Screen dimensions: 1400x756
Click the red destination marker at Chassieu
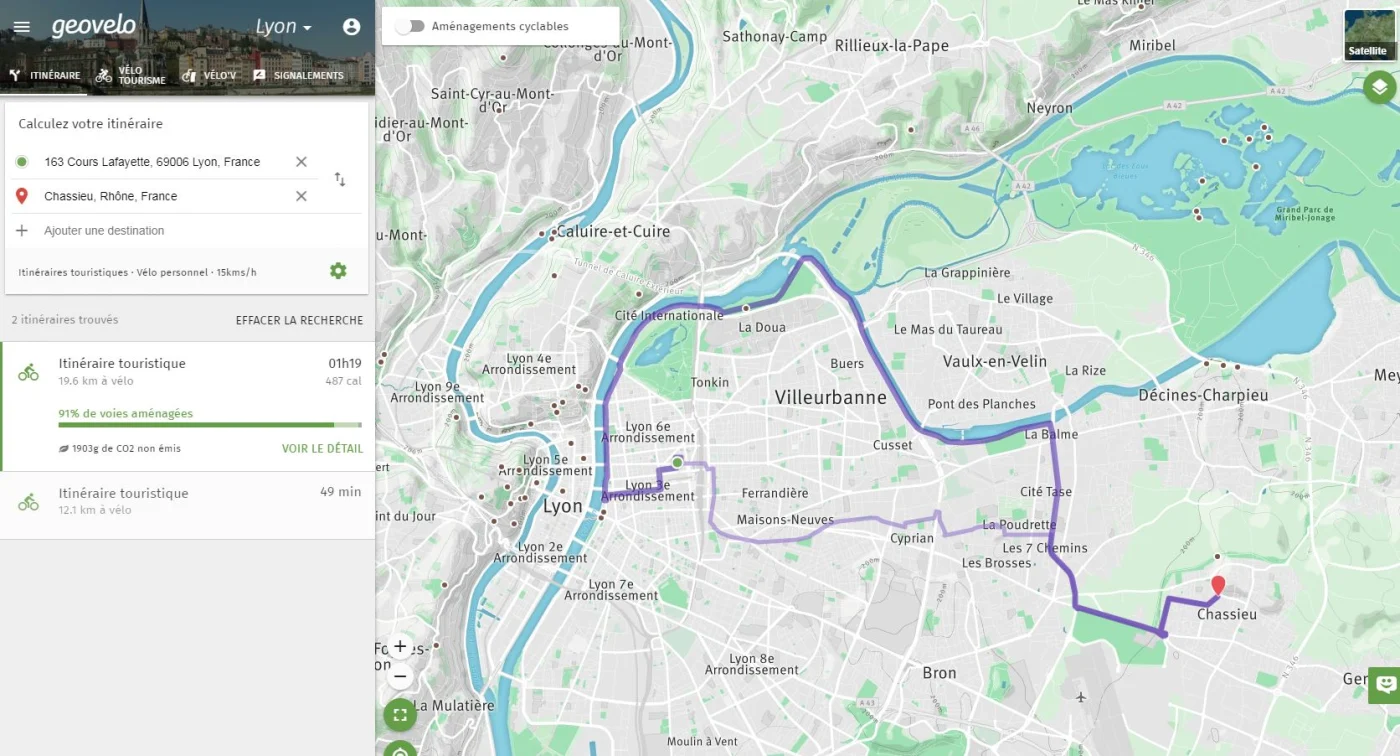coord(1218,586)
